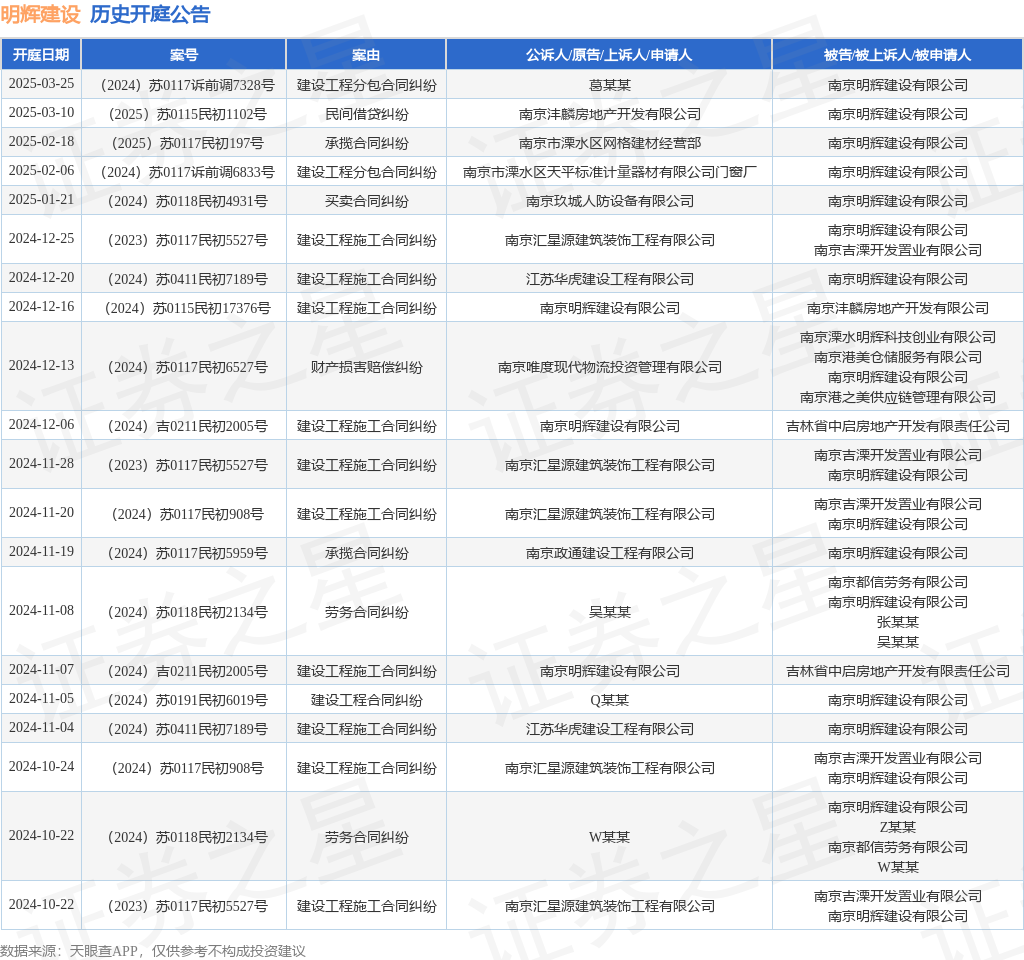Viewport: 1024px width, 960px height.
Task: Click the 案由 column header
Action: click(x=366, y=55)
